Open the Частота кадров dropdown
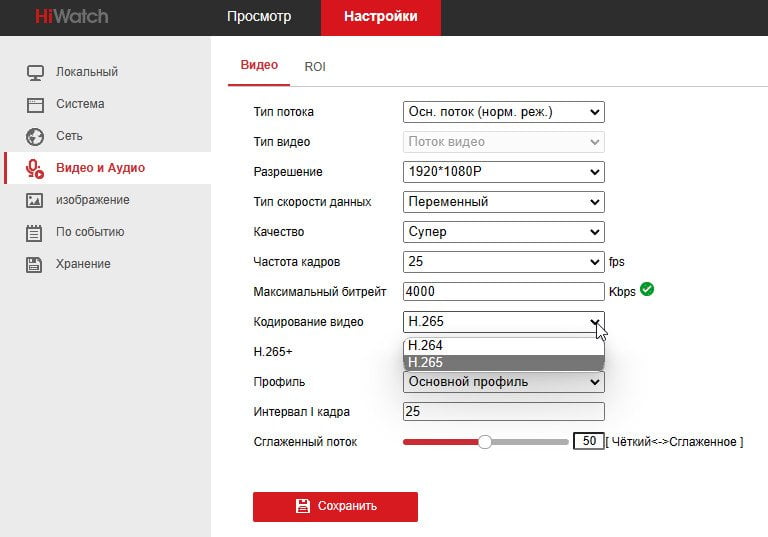 (x=504, y=262)
